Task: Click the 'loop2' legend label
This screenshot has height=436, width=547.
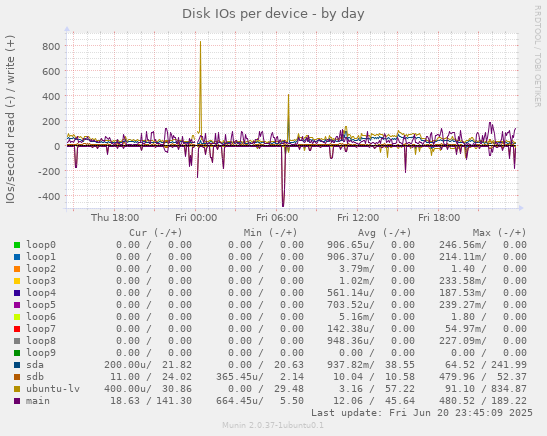Action: (41, 269)
